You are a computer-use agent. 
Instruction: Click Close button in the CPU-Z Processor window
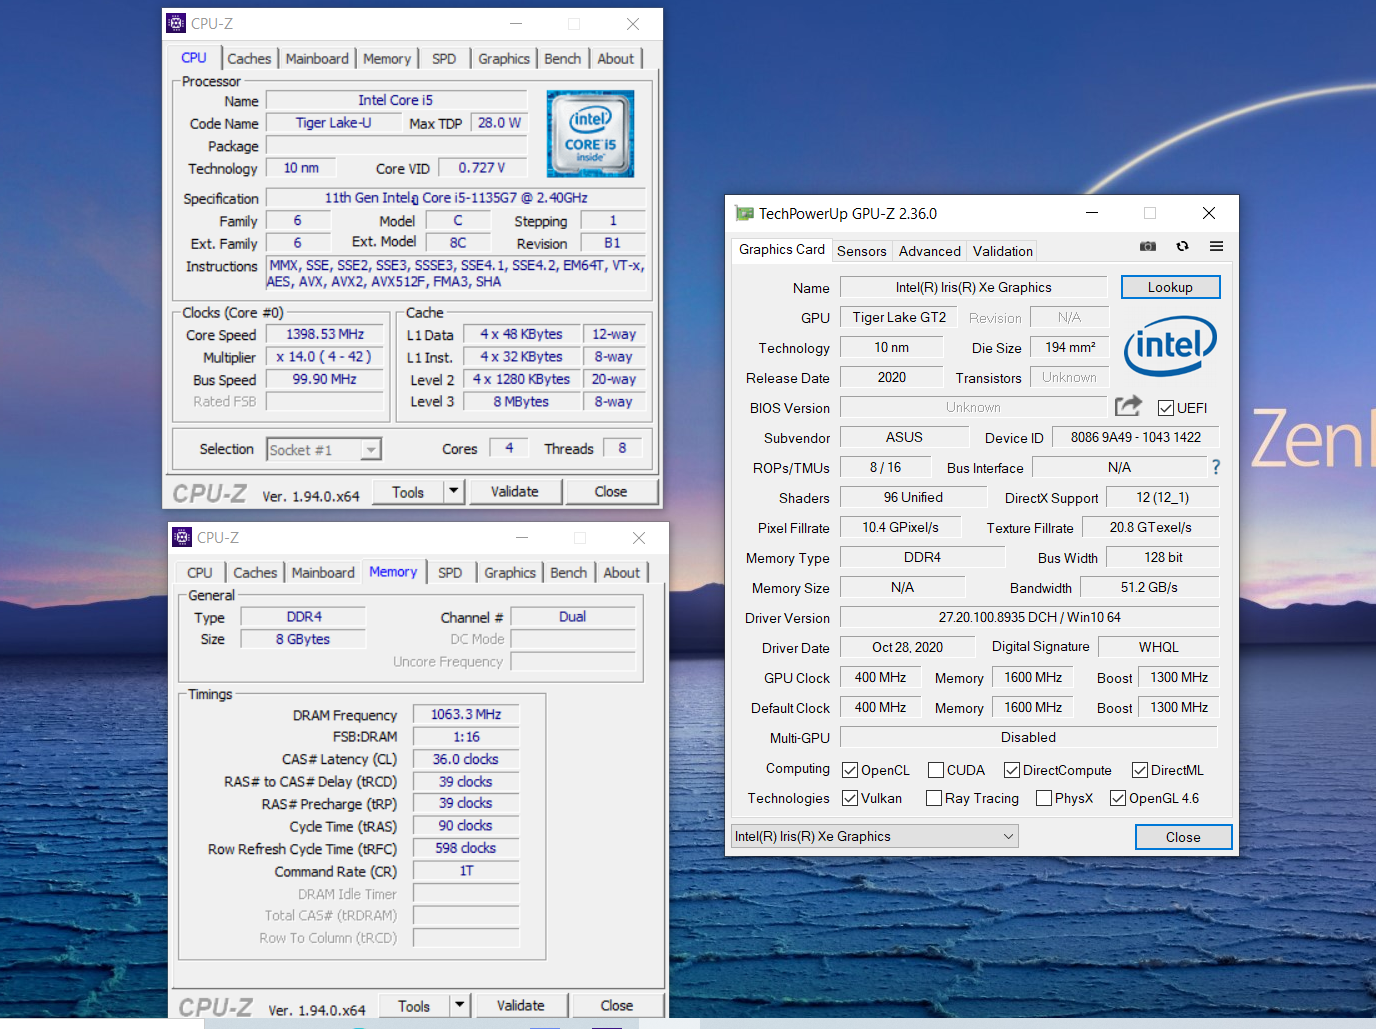(611, 491)
